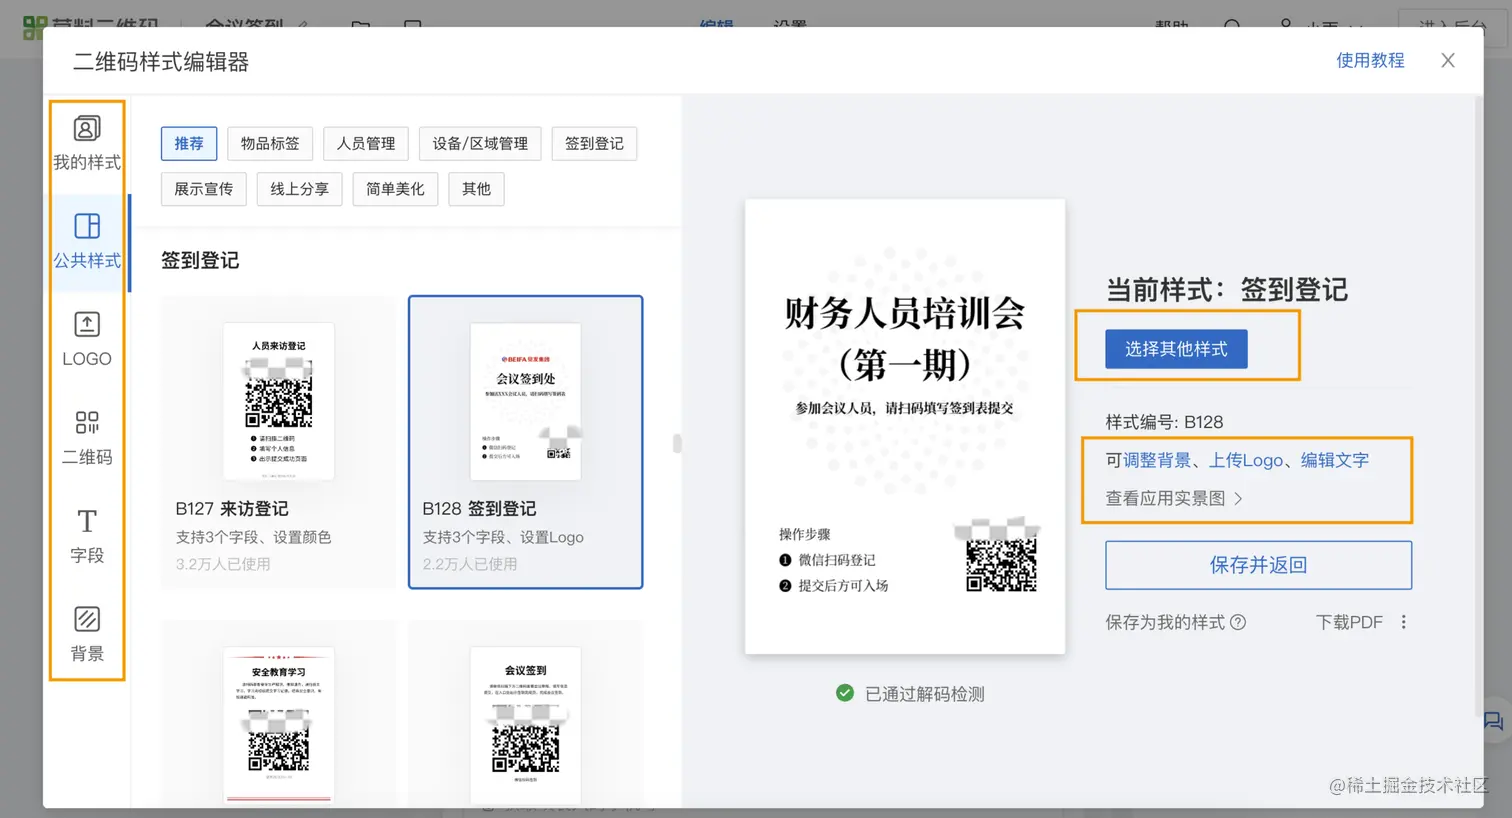Click help icon beside 保存为我的样式
This screenshot has width=1512, height=818.
tap(1238, 622)
